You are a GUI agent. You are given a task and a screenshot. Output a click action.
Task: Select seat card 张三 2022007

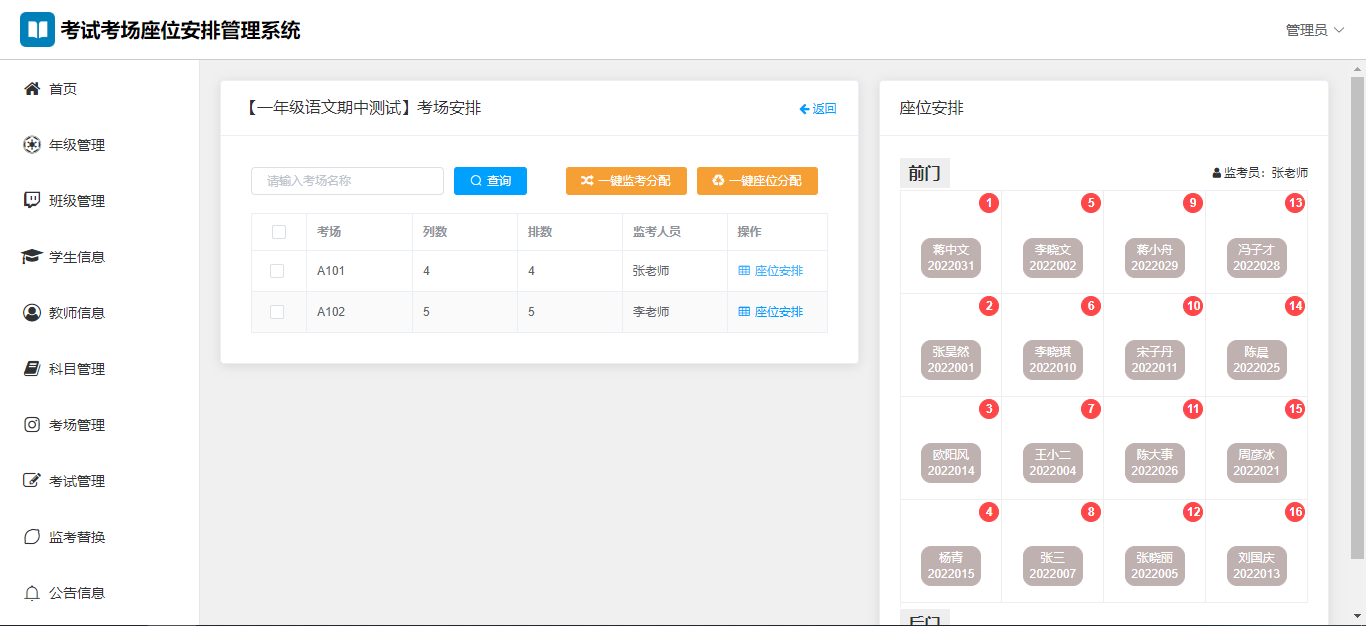(1053, 566)
